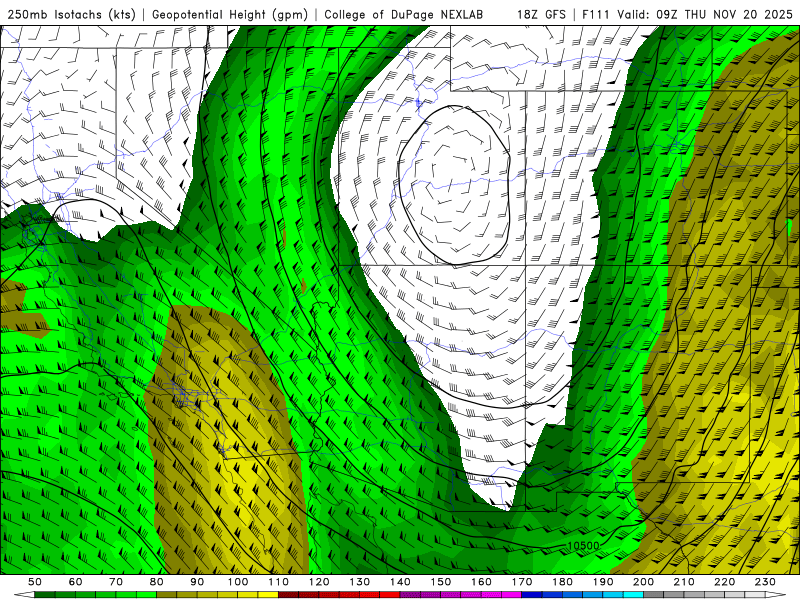Click the "Valid: 09Z THU NOV 20 2025" text
The image size is (800, 600).
pyautogui.click(x=705, y=14)
